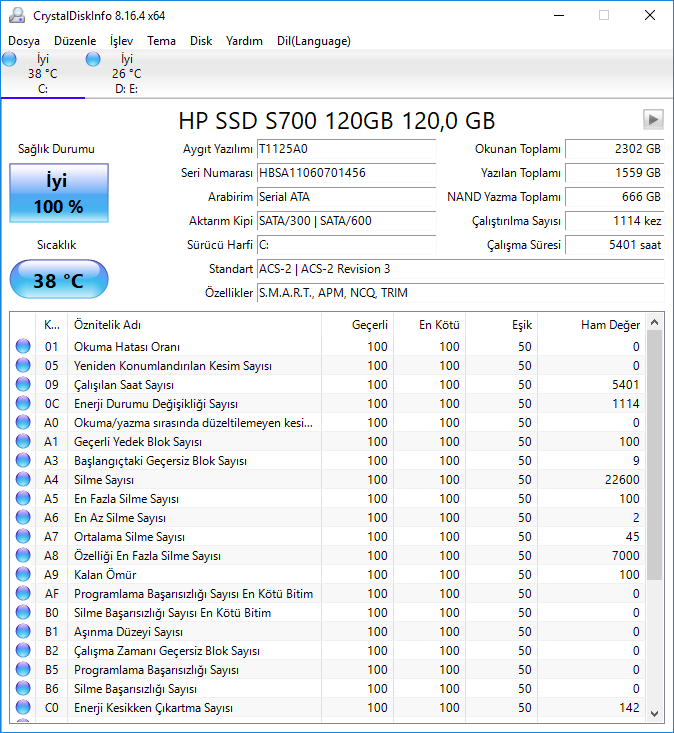This screenshot has height=733, width=674.
Task: Click the status orb for attribute A9
Action: tap(23, 574)
